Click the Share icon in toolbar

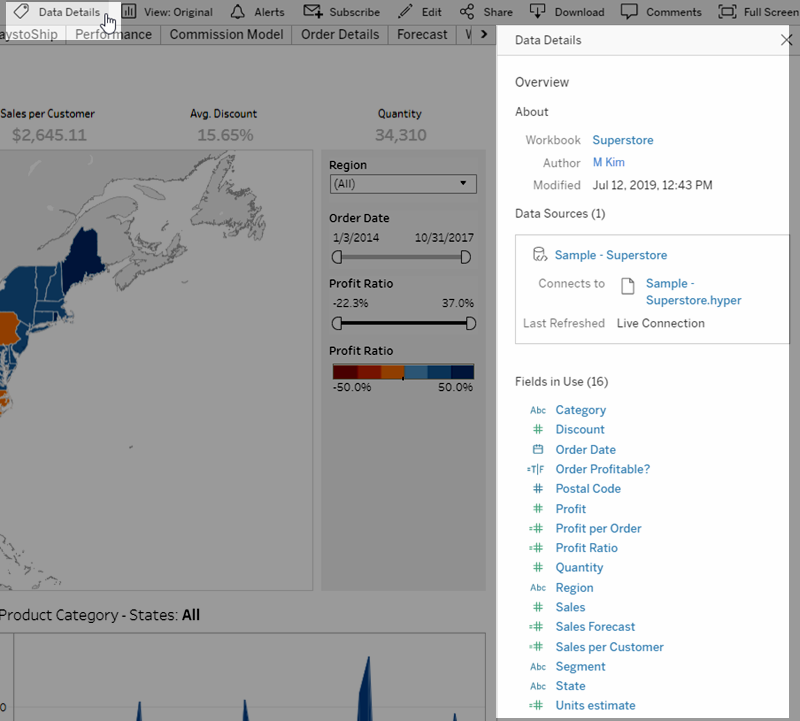pyautogui.click(x=466, y=11)
